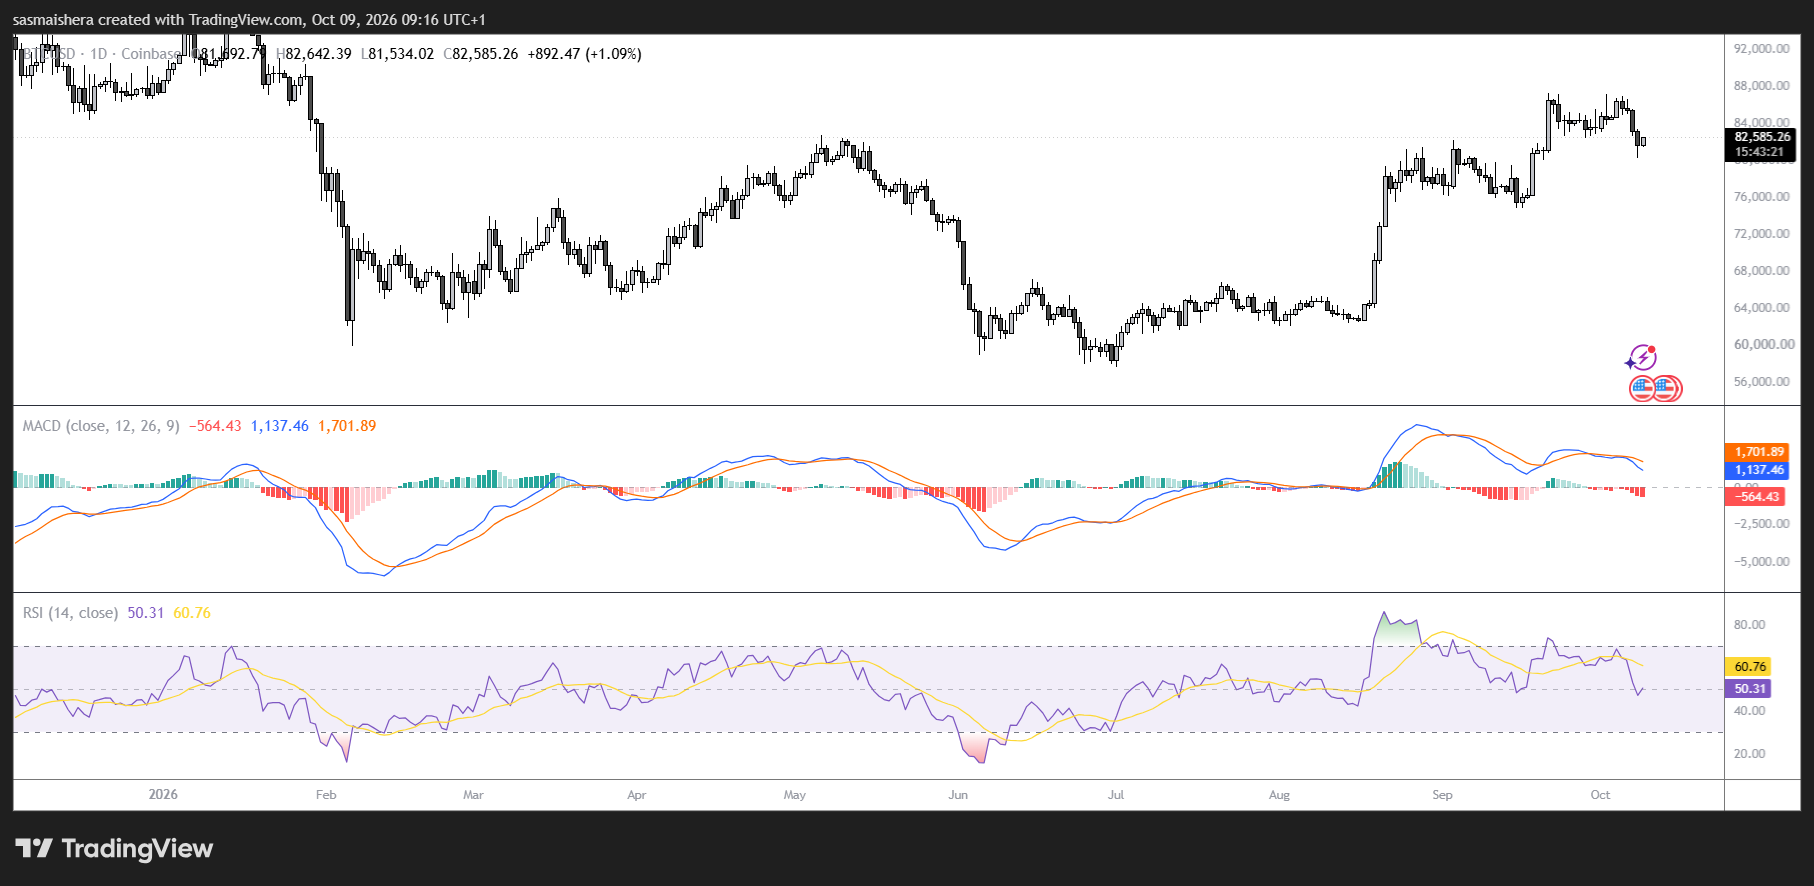Open the left US flag economic event icon

[x=1642, y=388]
